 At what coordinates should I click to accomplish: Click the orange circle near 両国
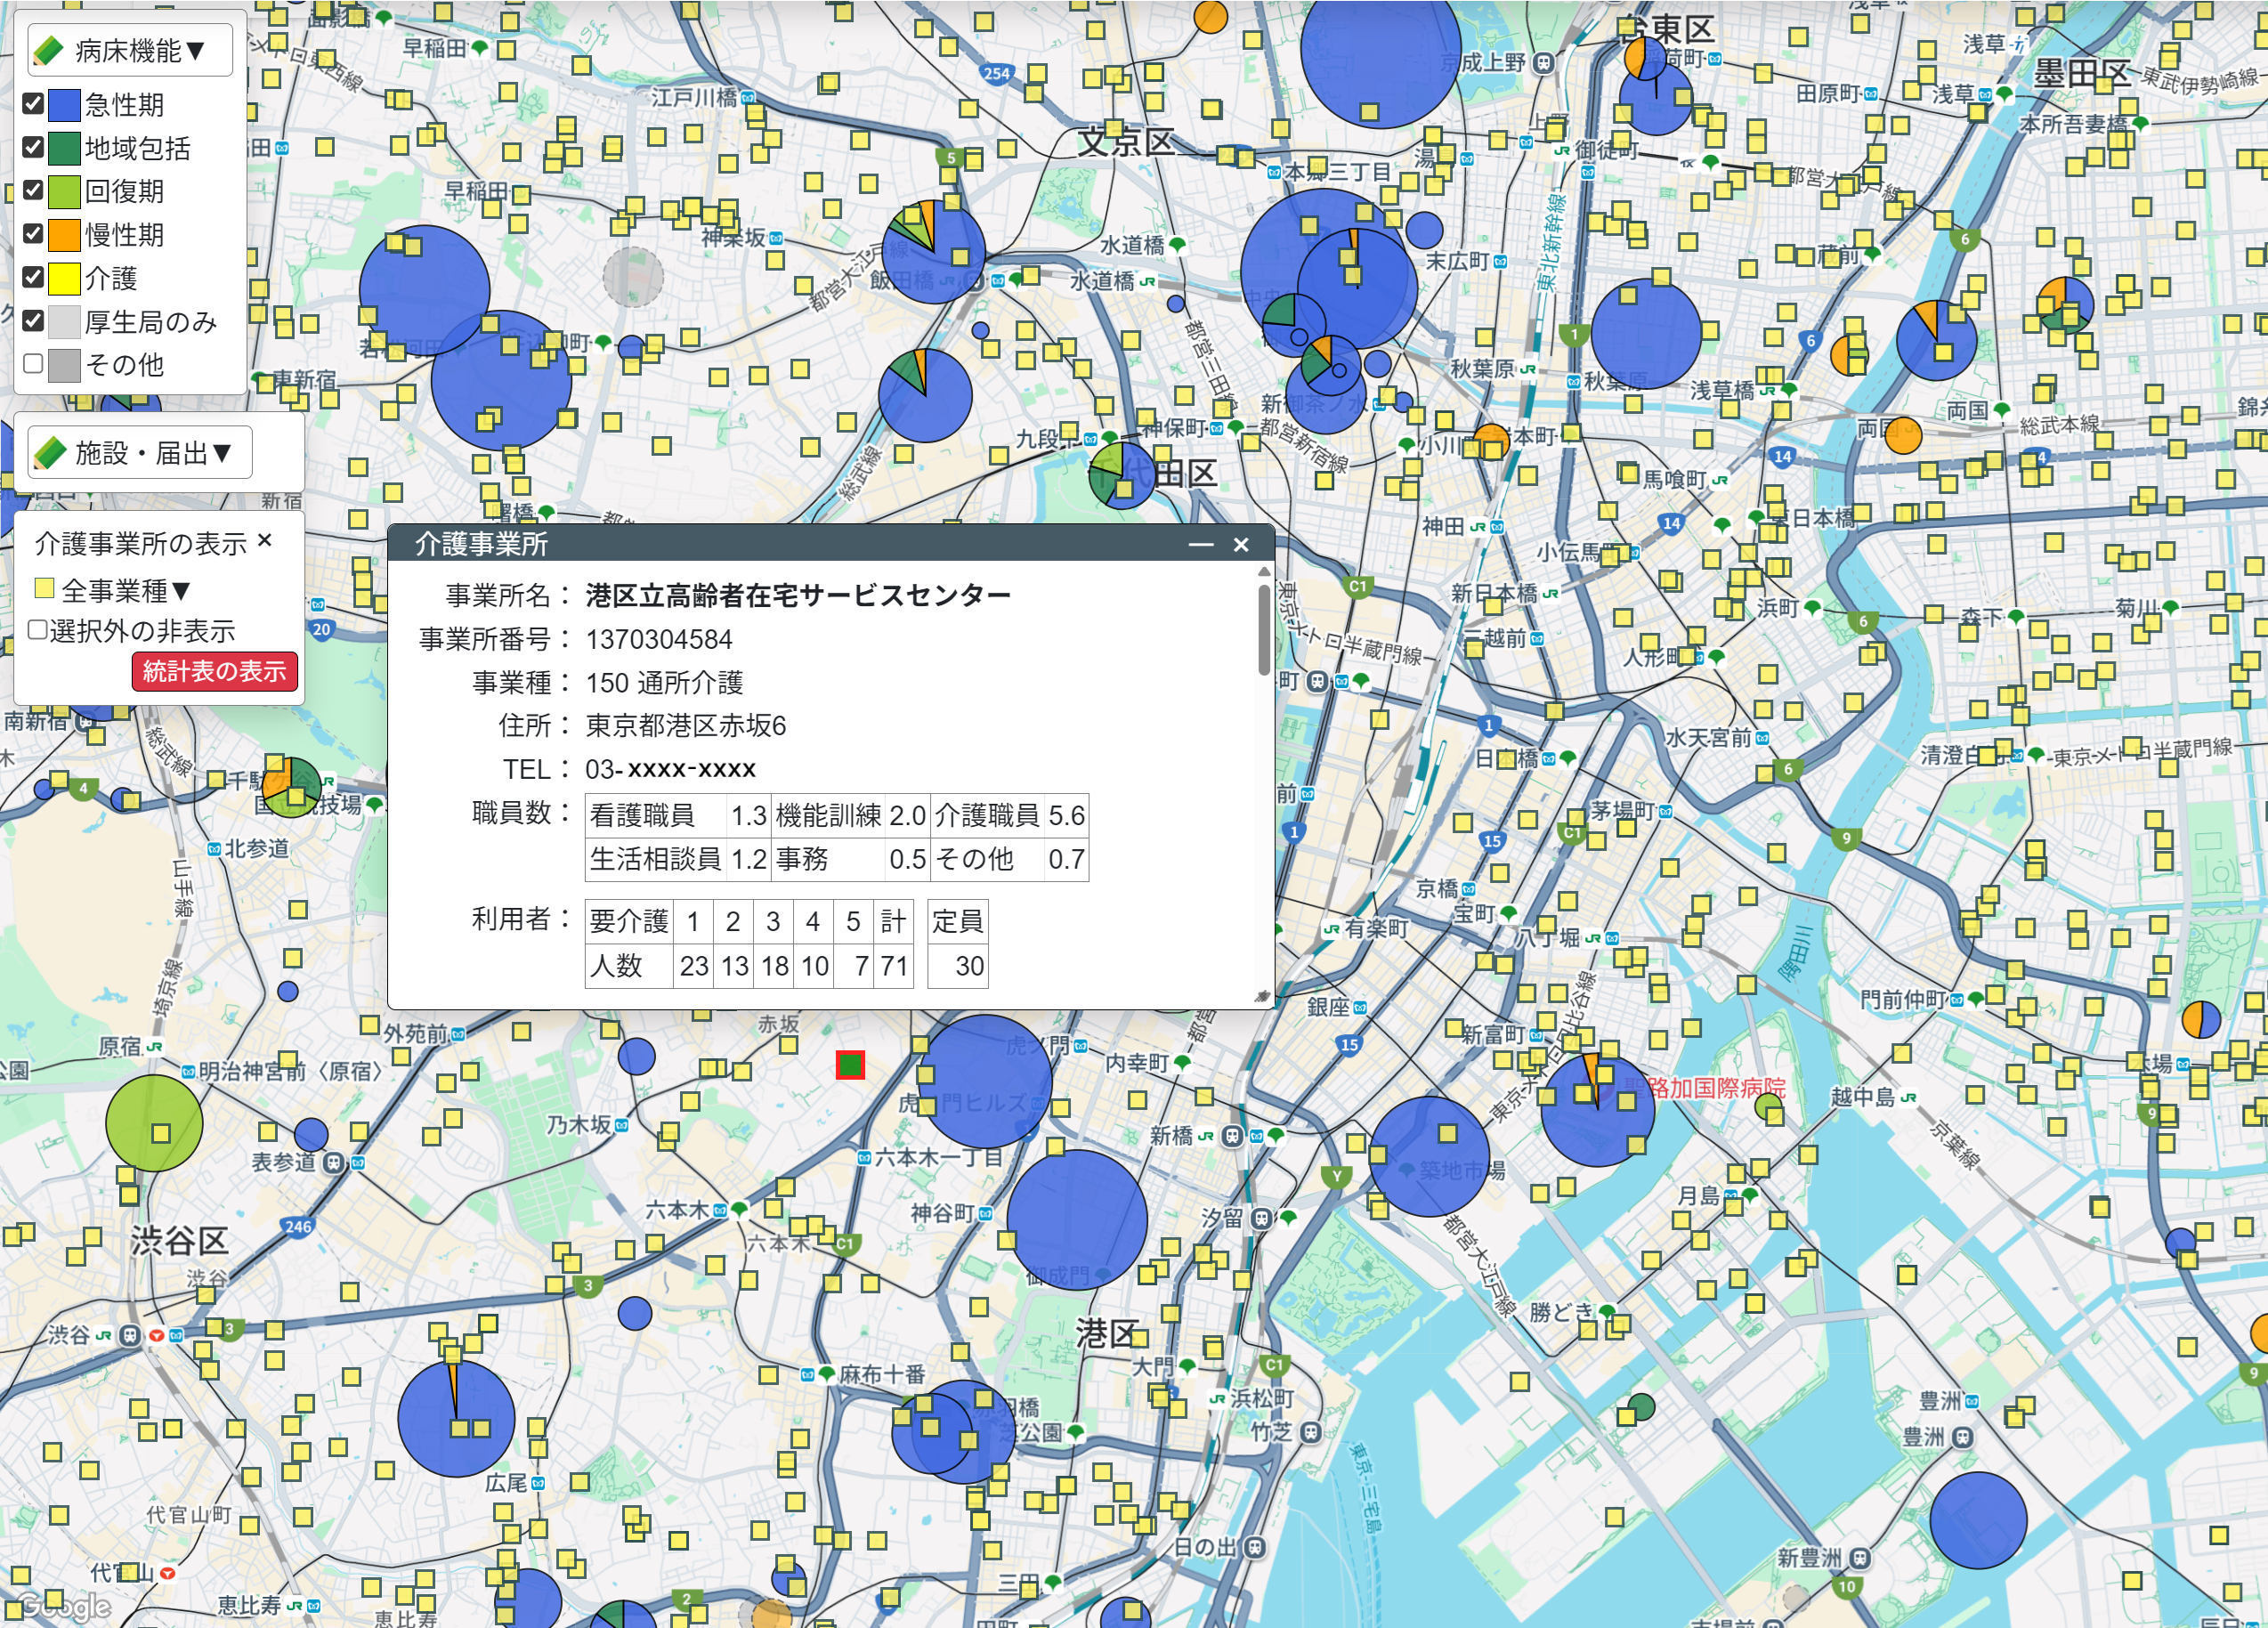pos(1902,435)
